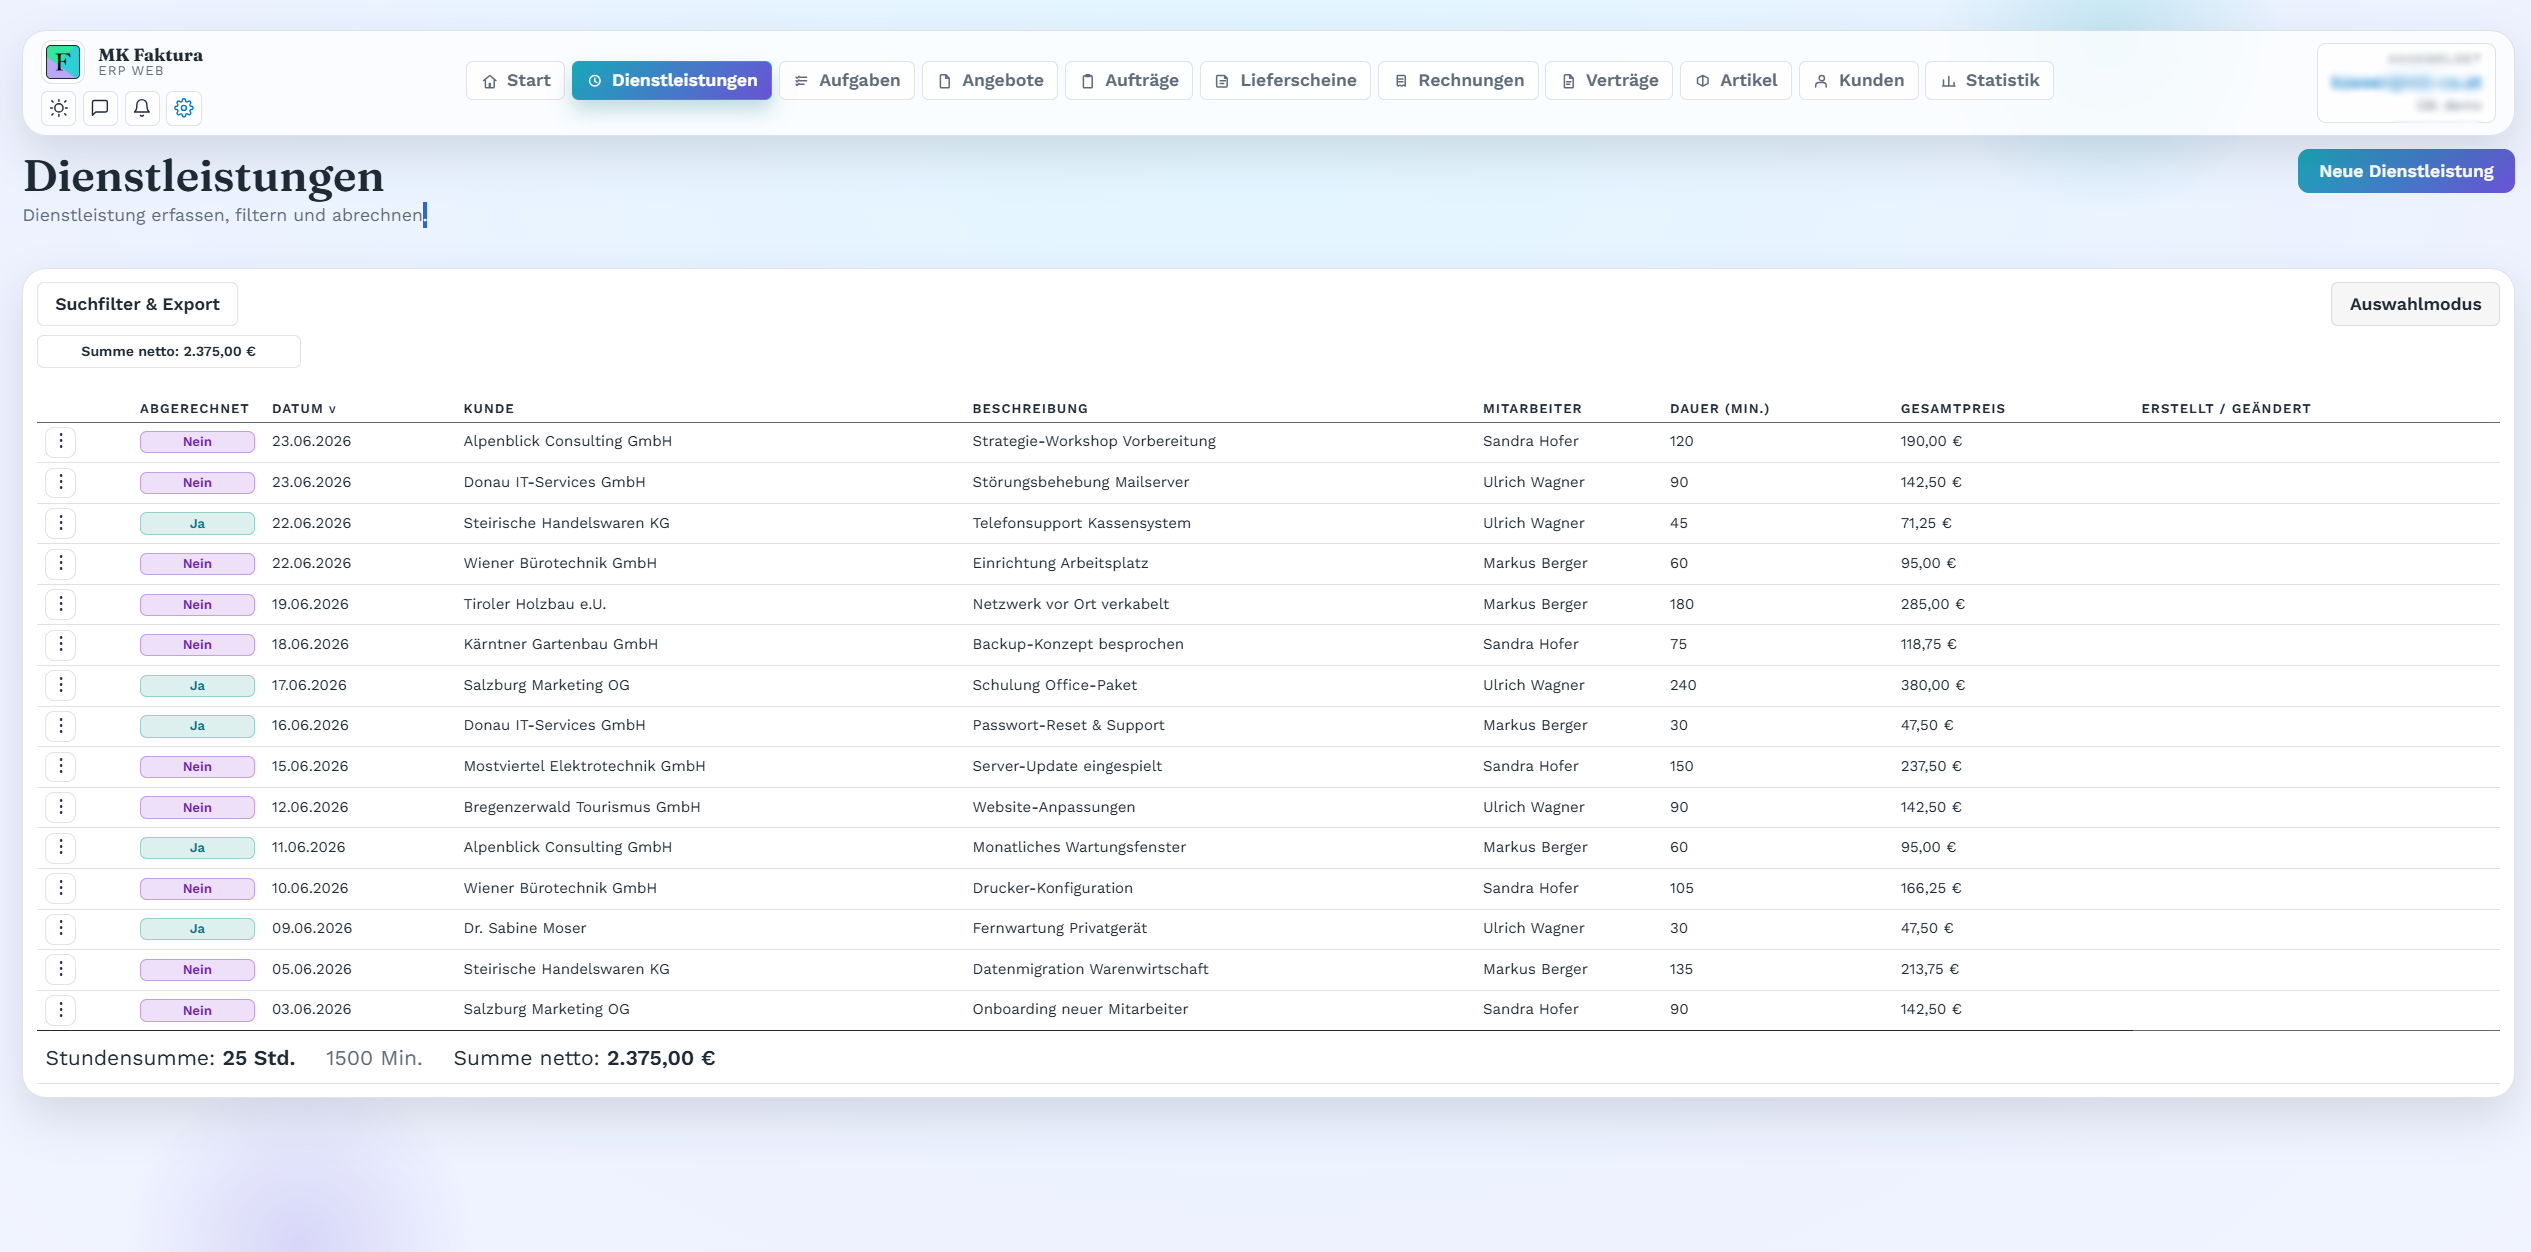2531x1252 pixels.
Task: Open the Statistik tab
Action: (1990, 80)
